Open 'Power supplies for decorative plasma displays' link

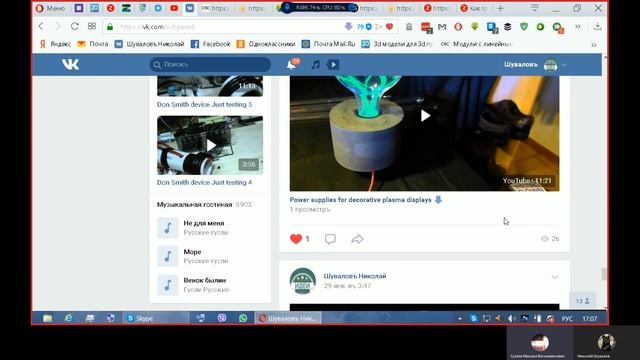[x=360, y=200]
